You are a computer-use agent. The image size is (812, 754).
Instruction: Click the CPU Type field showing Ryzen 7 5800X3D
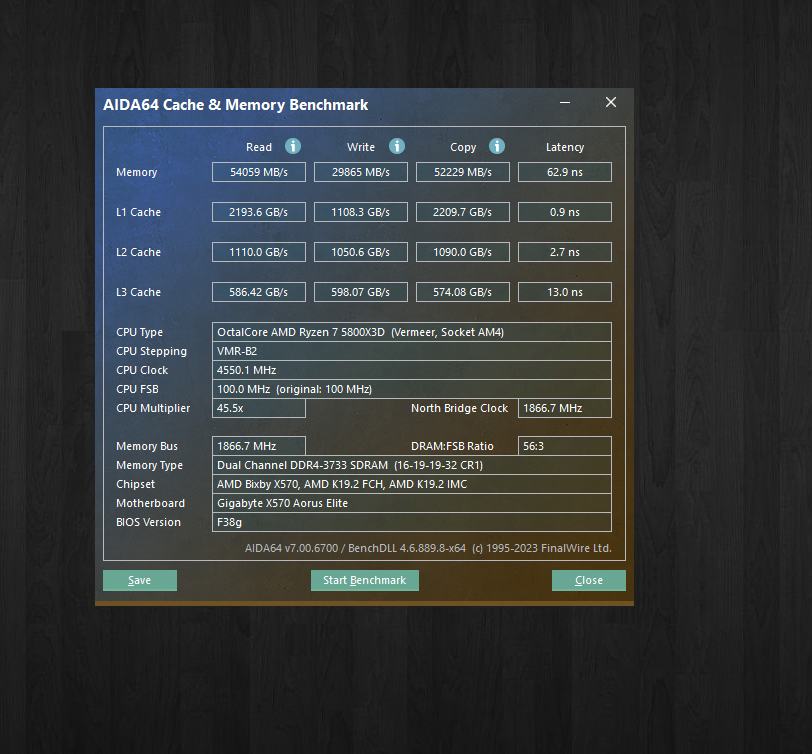[412, 332]
